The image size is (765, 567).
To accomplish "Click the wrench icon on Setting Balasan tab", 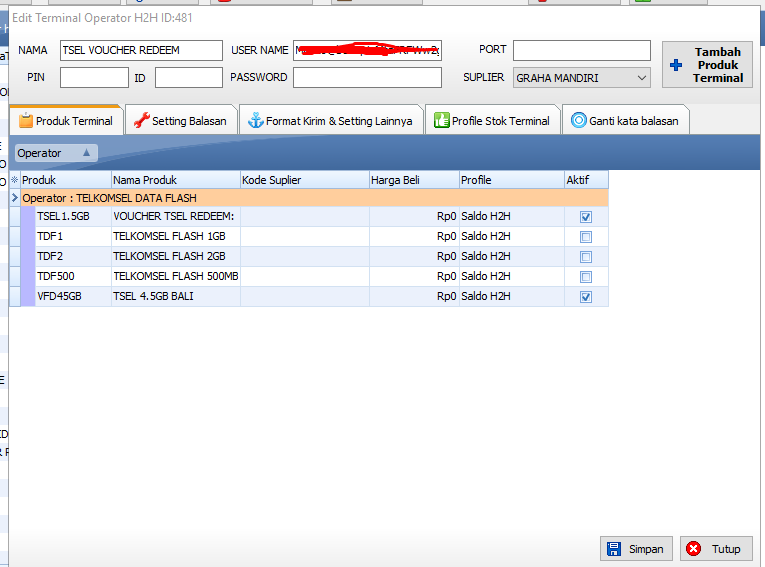I will [140, 121].
